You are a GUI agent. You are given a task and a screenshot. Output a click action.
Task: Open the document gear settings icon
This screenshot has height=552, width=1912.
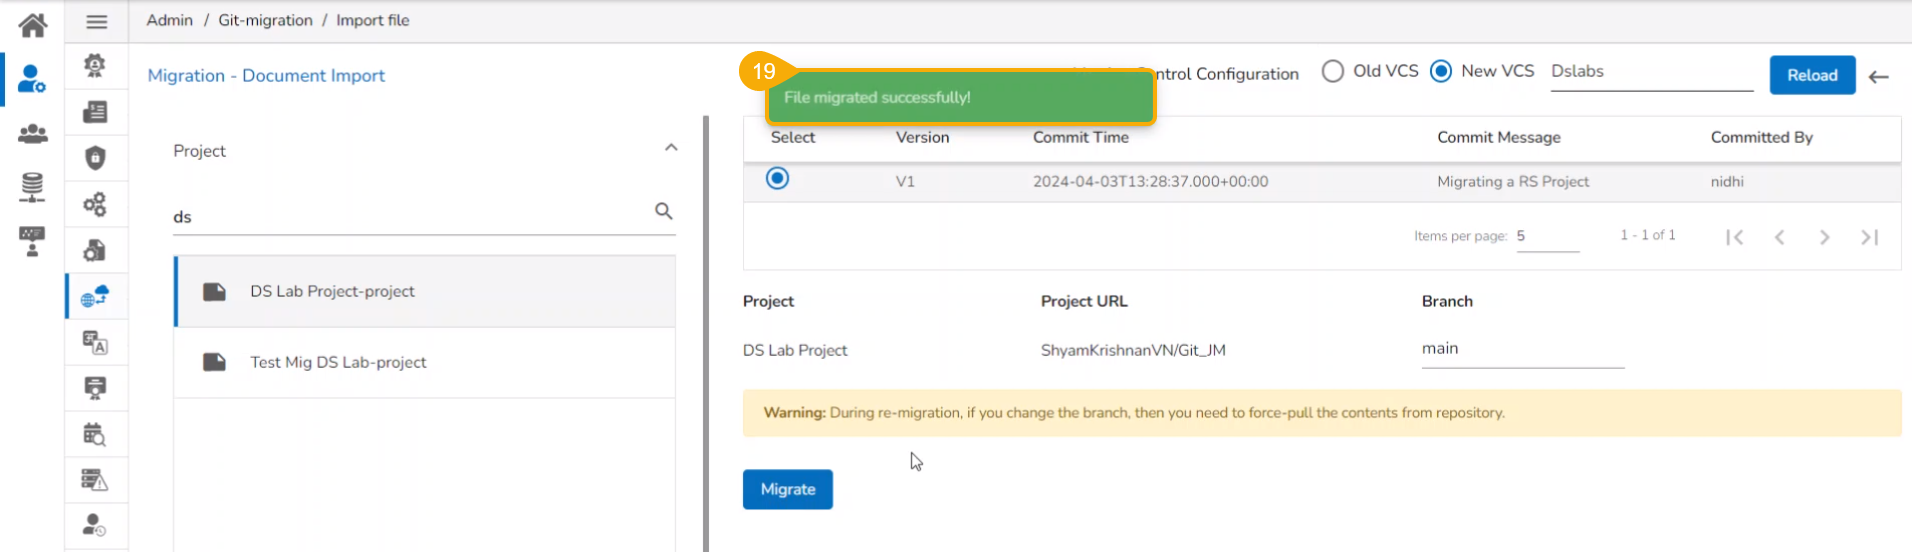(x=95, y=250)
